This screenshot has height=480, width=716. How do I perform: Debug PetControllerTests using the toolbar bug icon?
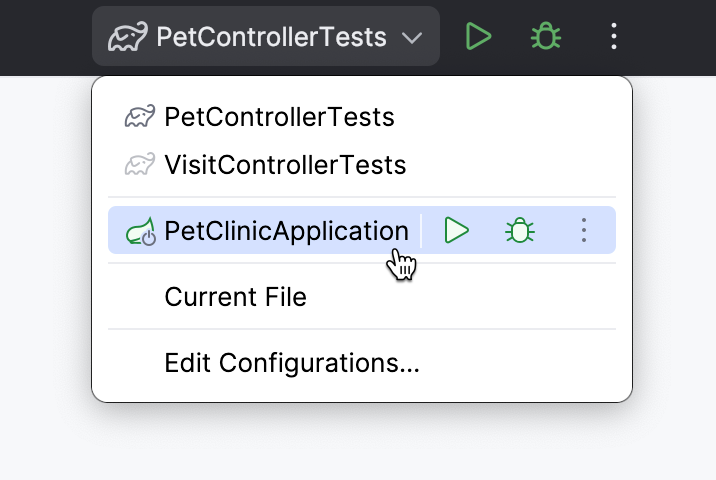click(x=545, y=37)
